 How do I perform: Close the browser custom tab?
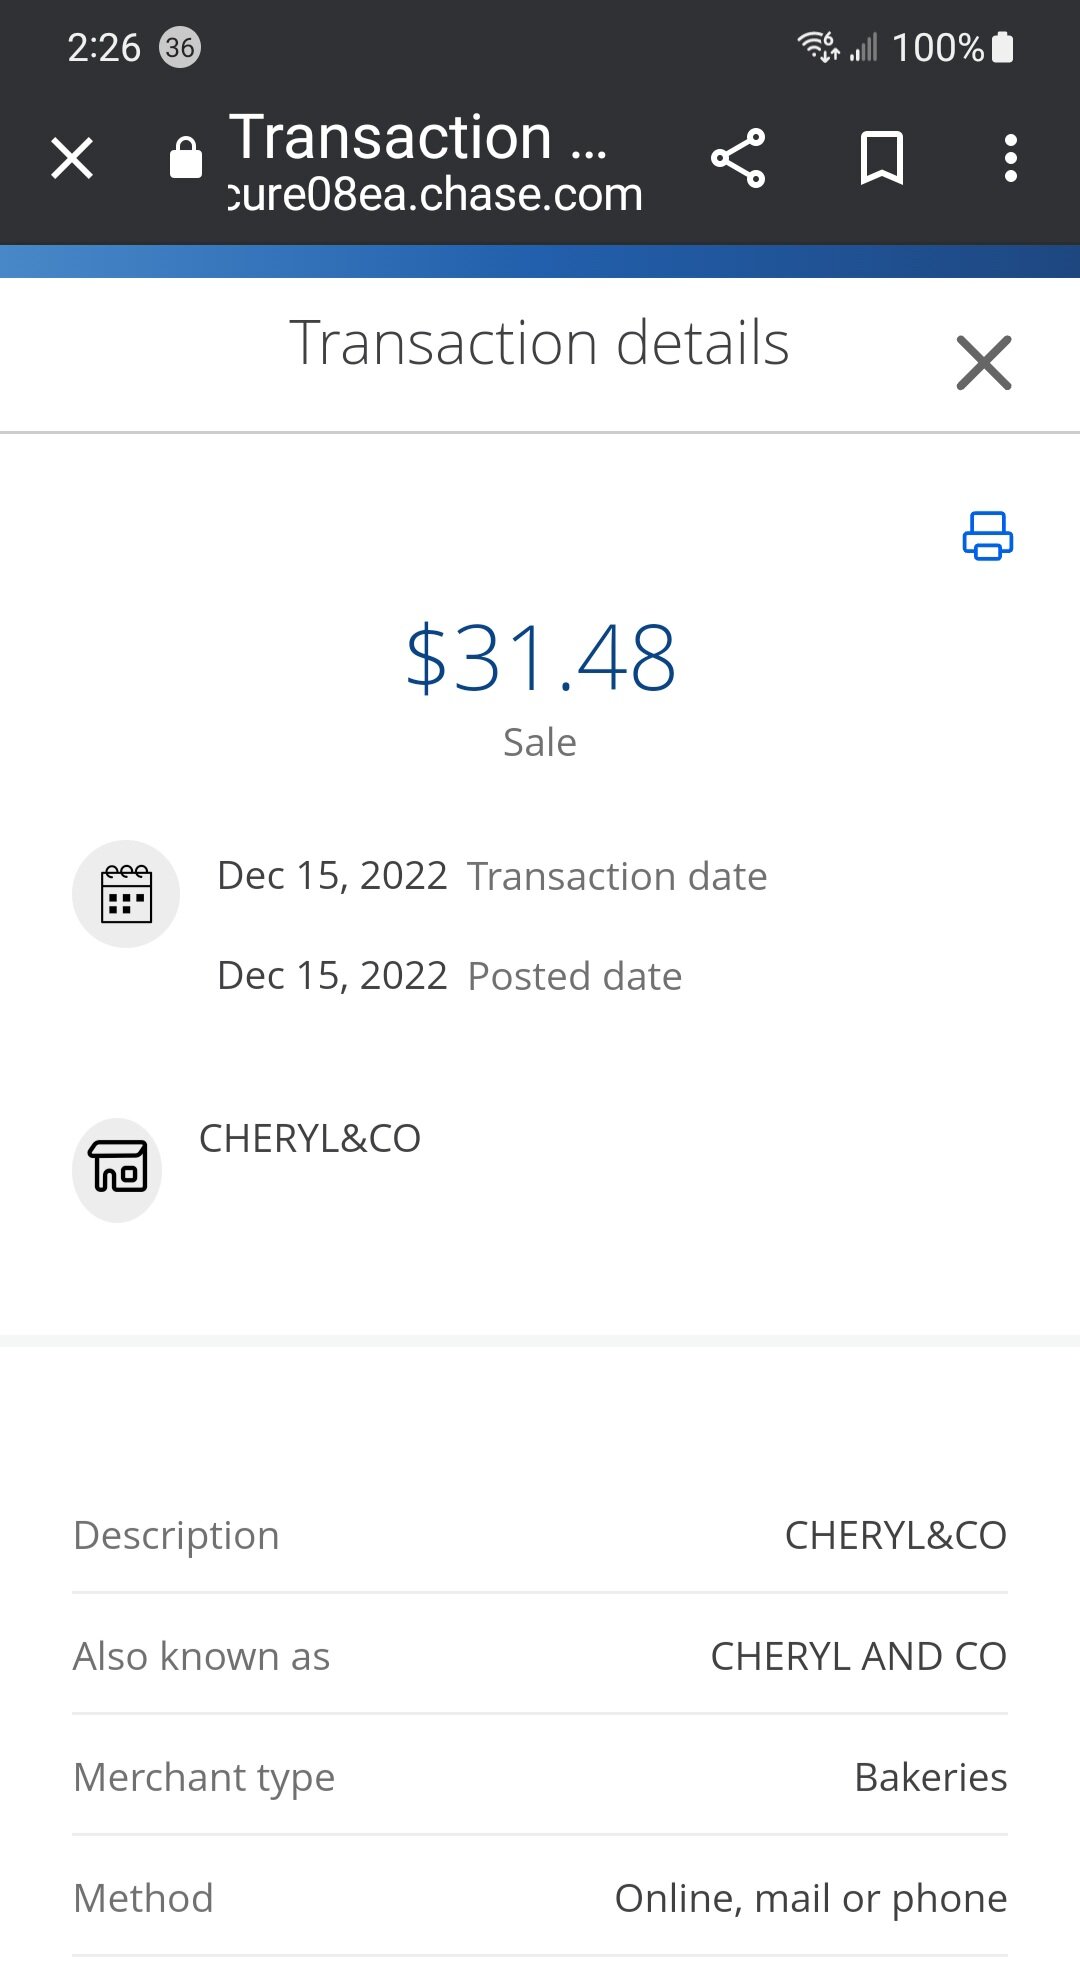click(72, 158)
